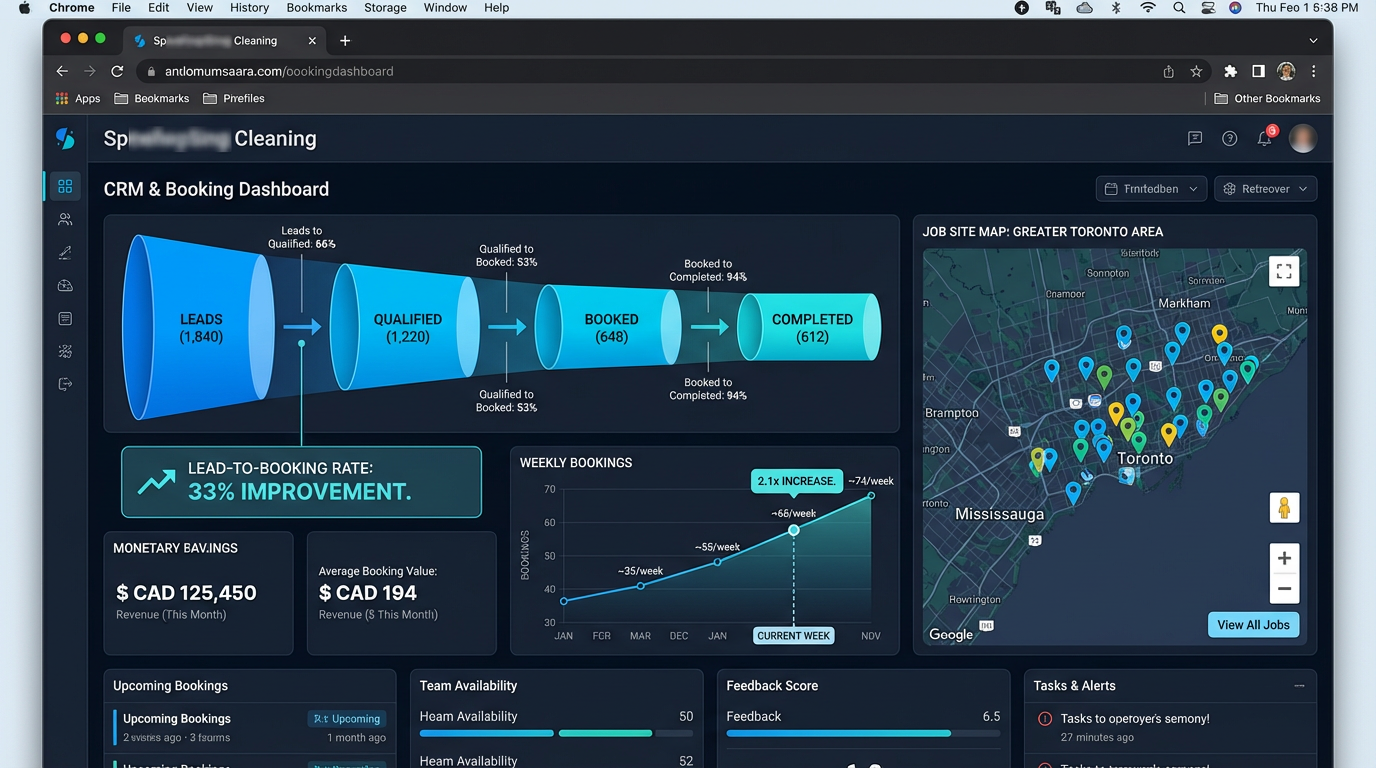
Task: Zoom out on the job site map
Action: point(1284,588)
